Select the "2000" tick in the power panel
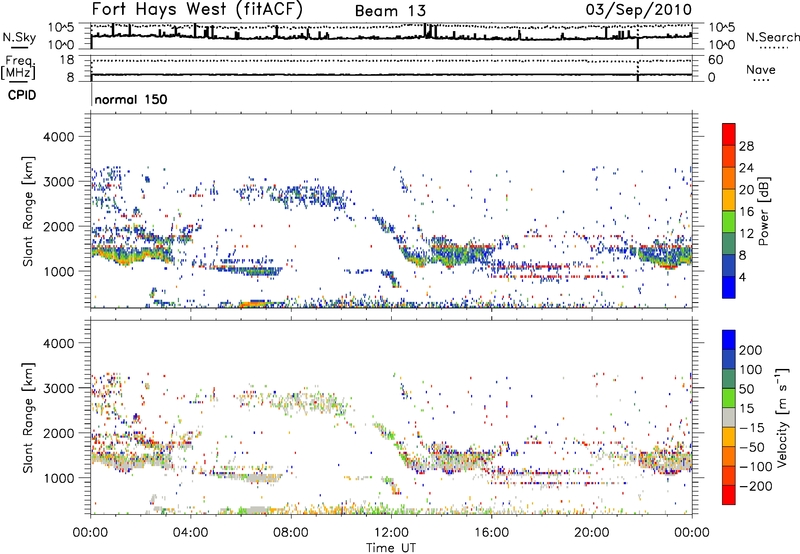 click(x=58, y=226)
